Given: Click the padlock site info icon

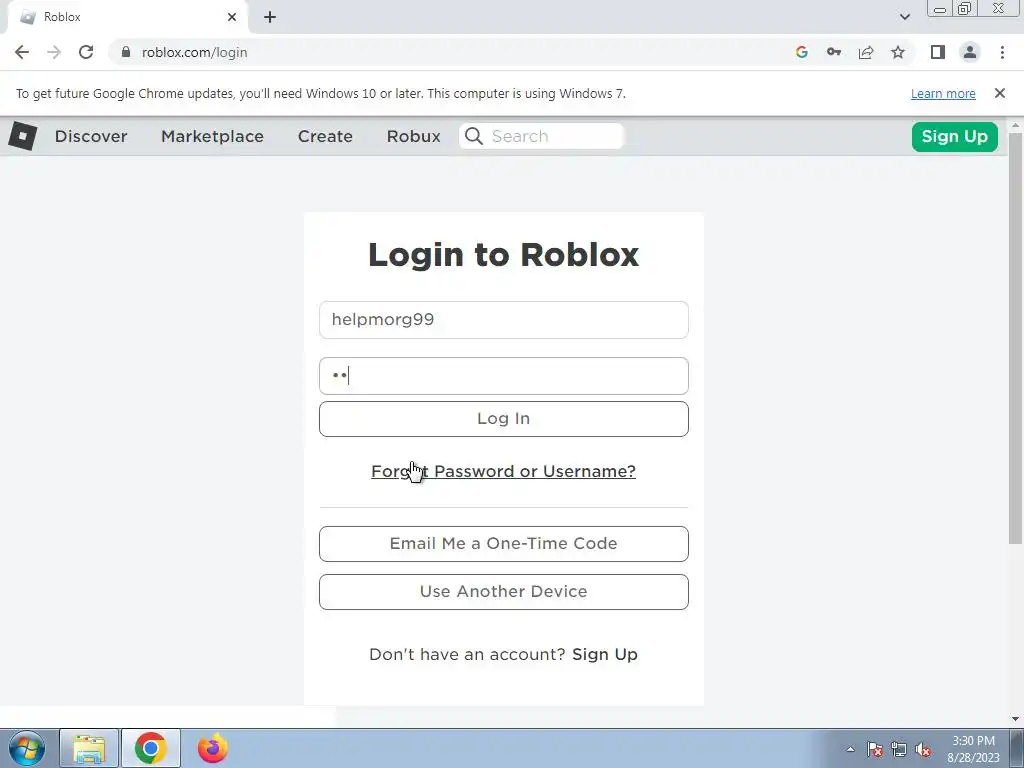Looking at the screenshot, I should tap(126, 52).
